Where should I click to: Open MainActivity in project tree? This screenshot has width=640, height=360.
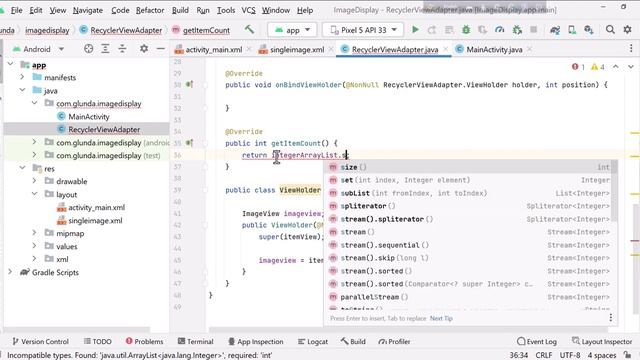pos(89,116)
